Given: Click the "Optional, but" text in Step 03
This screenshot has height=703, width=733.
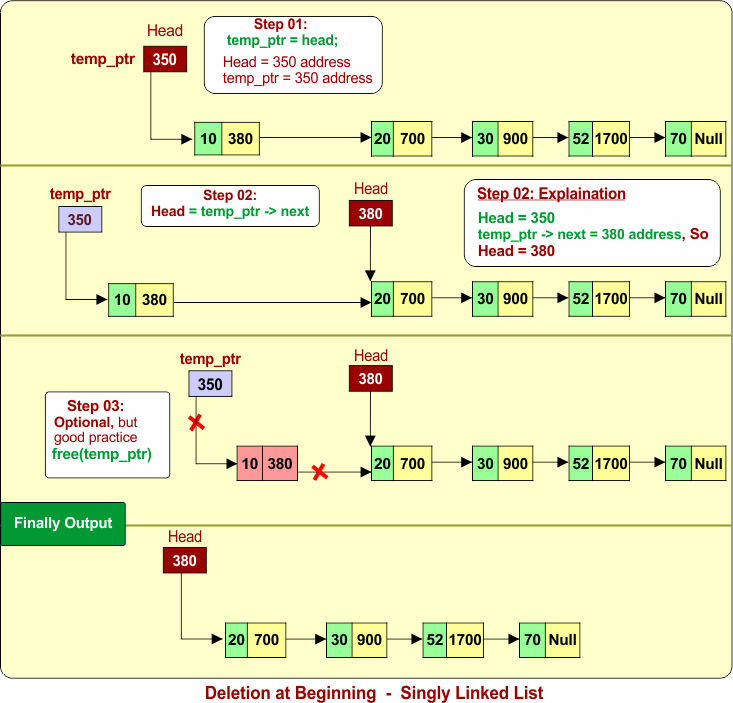Looking at the screenshot, I should point(95,422).
